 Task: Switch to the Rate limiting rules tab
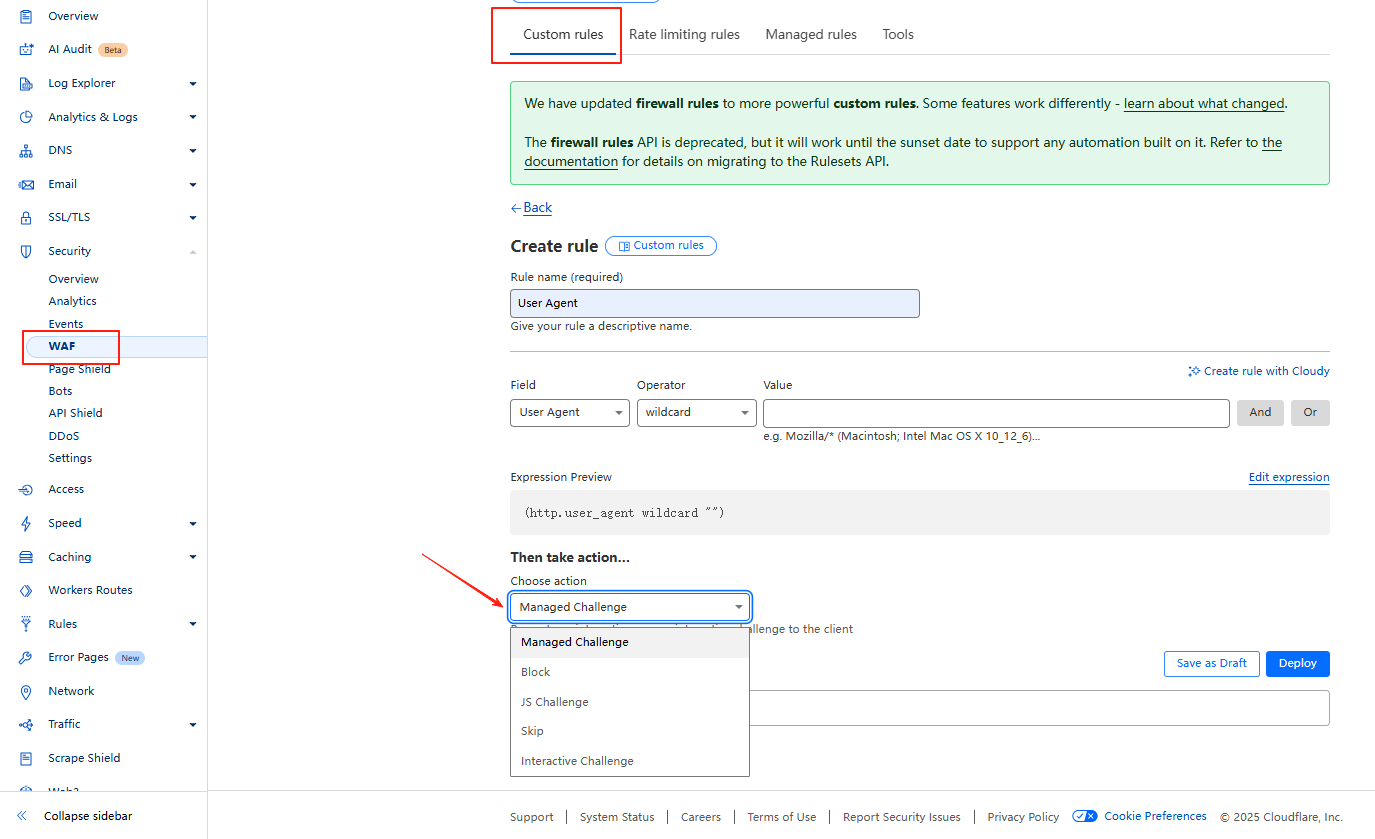tap(684, 34)
